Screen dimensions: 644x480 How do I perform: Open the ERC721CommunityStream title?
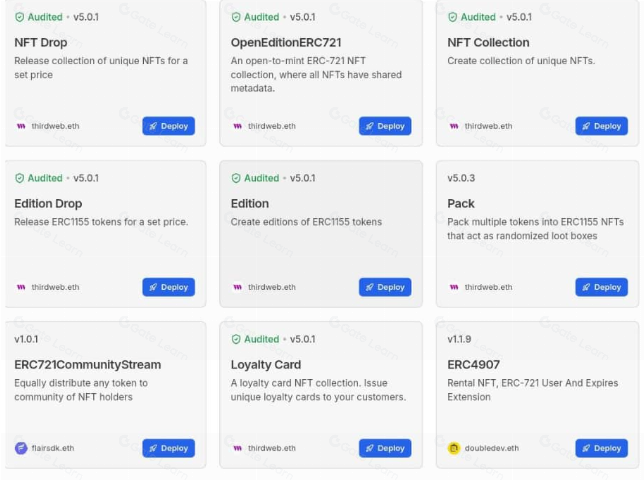click(x=87, y=365)
